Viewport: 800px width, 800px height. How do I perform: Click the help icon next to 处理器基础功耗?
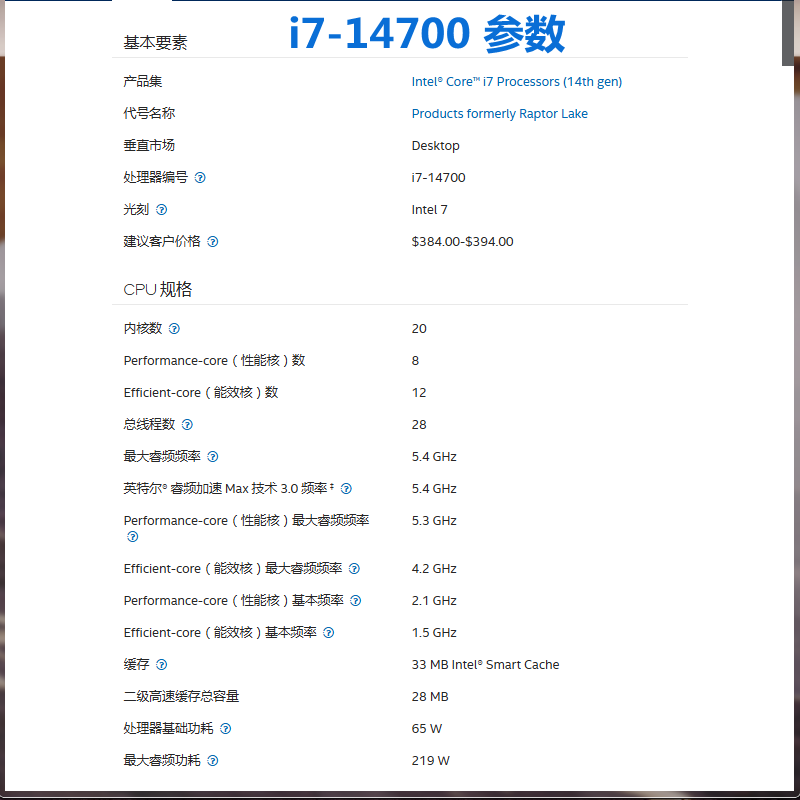[x=226, y=729]
